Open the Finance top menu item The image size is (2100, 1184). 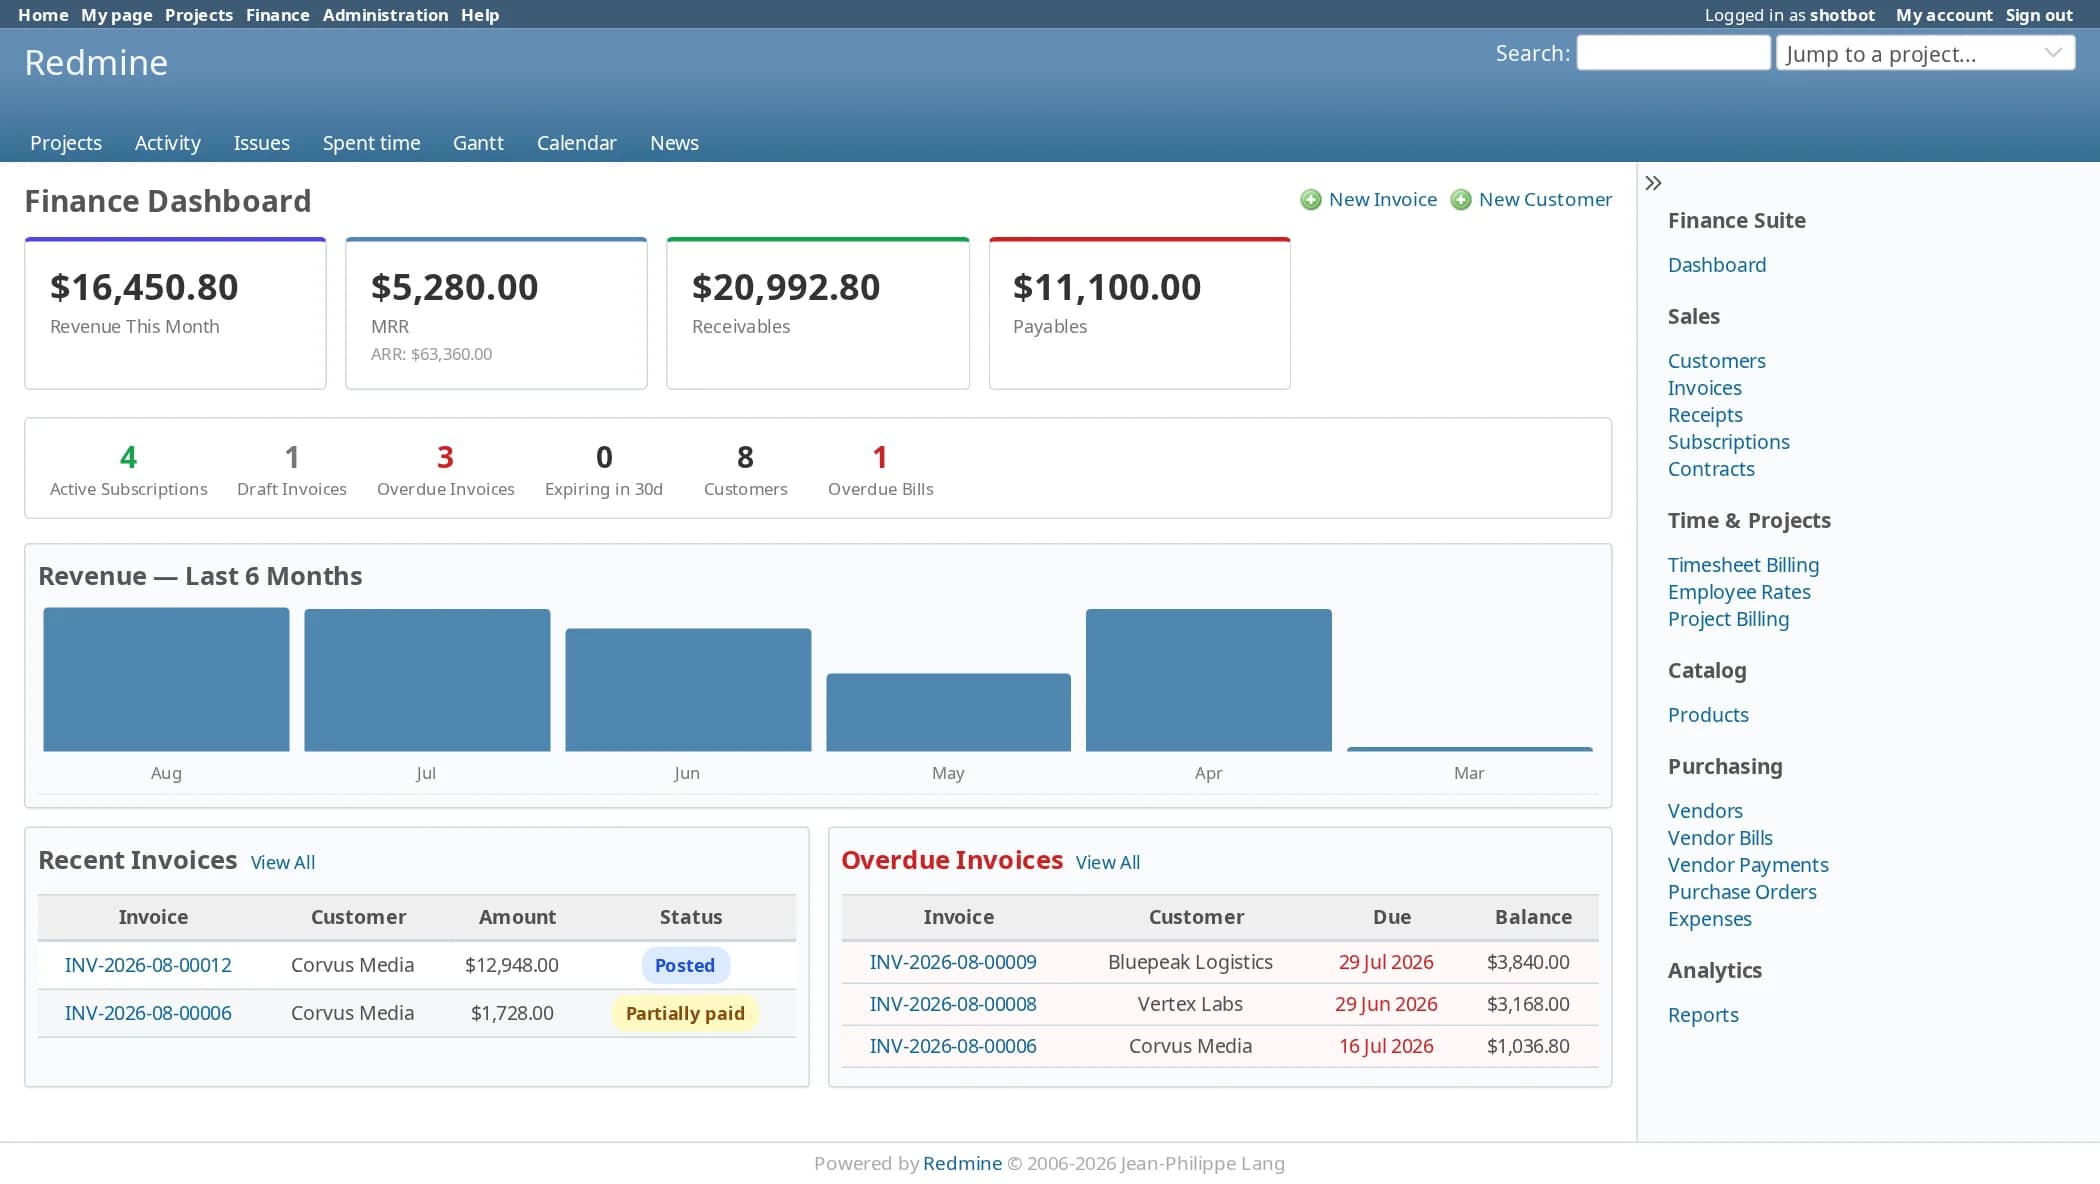pos(277,15)
